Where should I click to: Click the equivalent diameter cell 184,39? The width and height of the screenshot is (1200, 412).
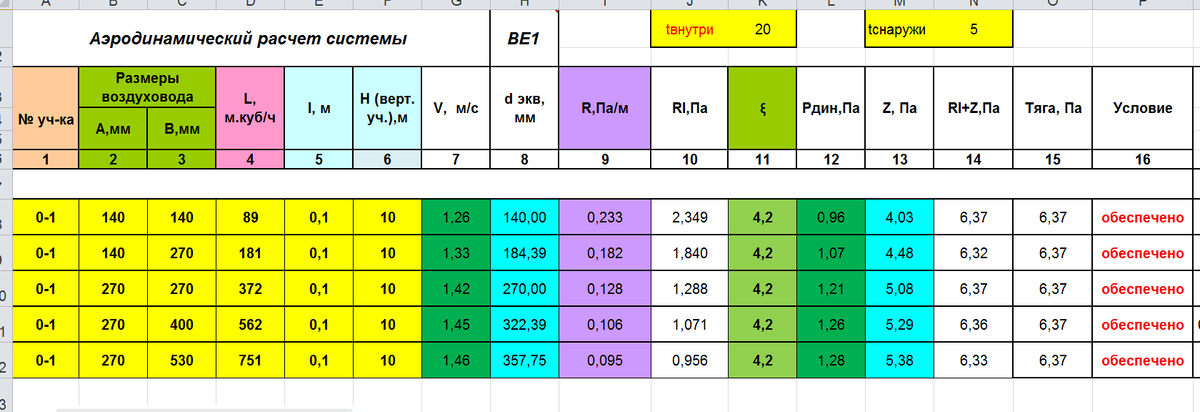(525, 252)
